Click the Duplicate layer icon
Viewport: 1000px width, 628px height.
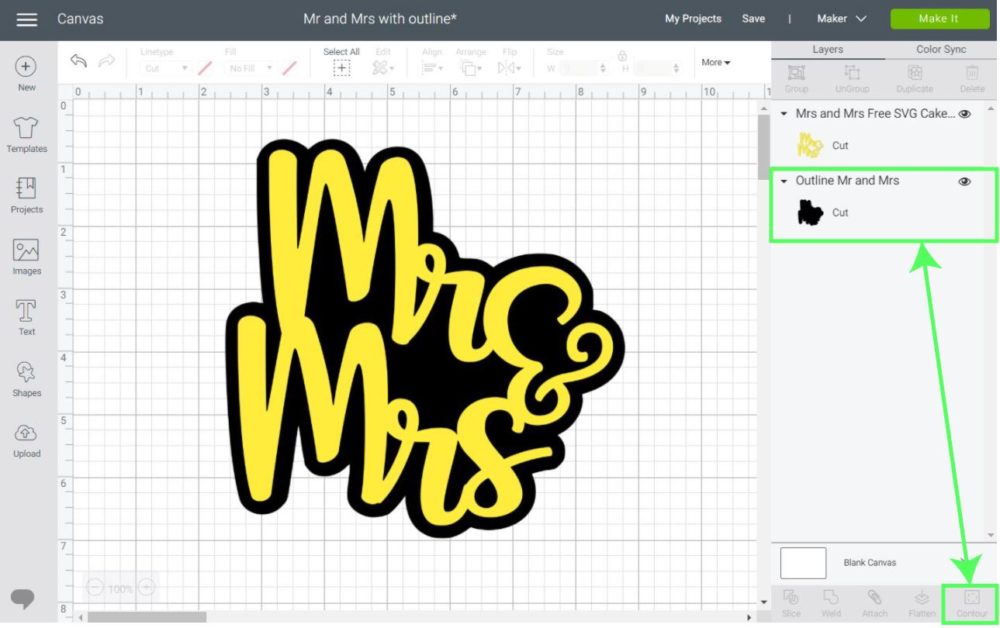click(x=914, y=75)
